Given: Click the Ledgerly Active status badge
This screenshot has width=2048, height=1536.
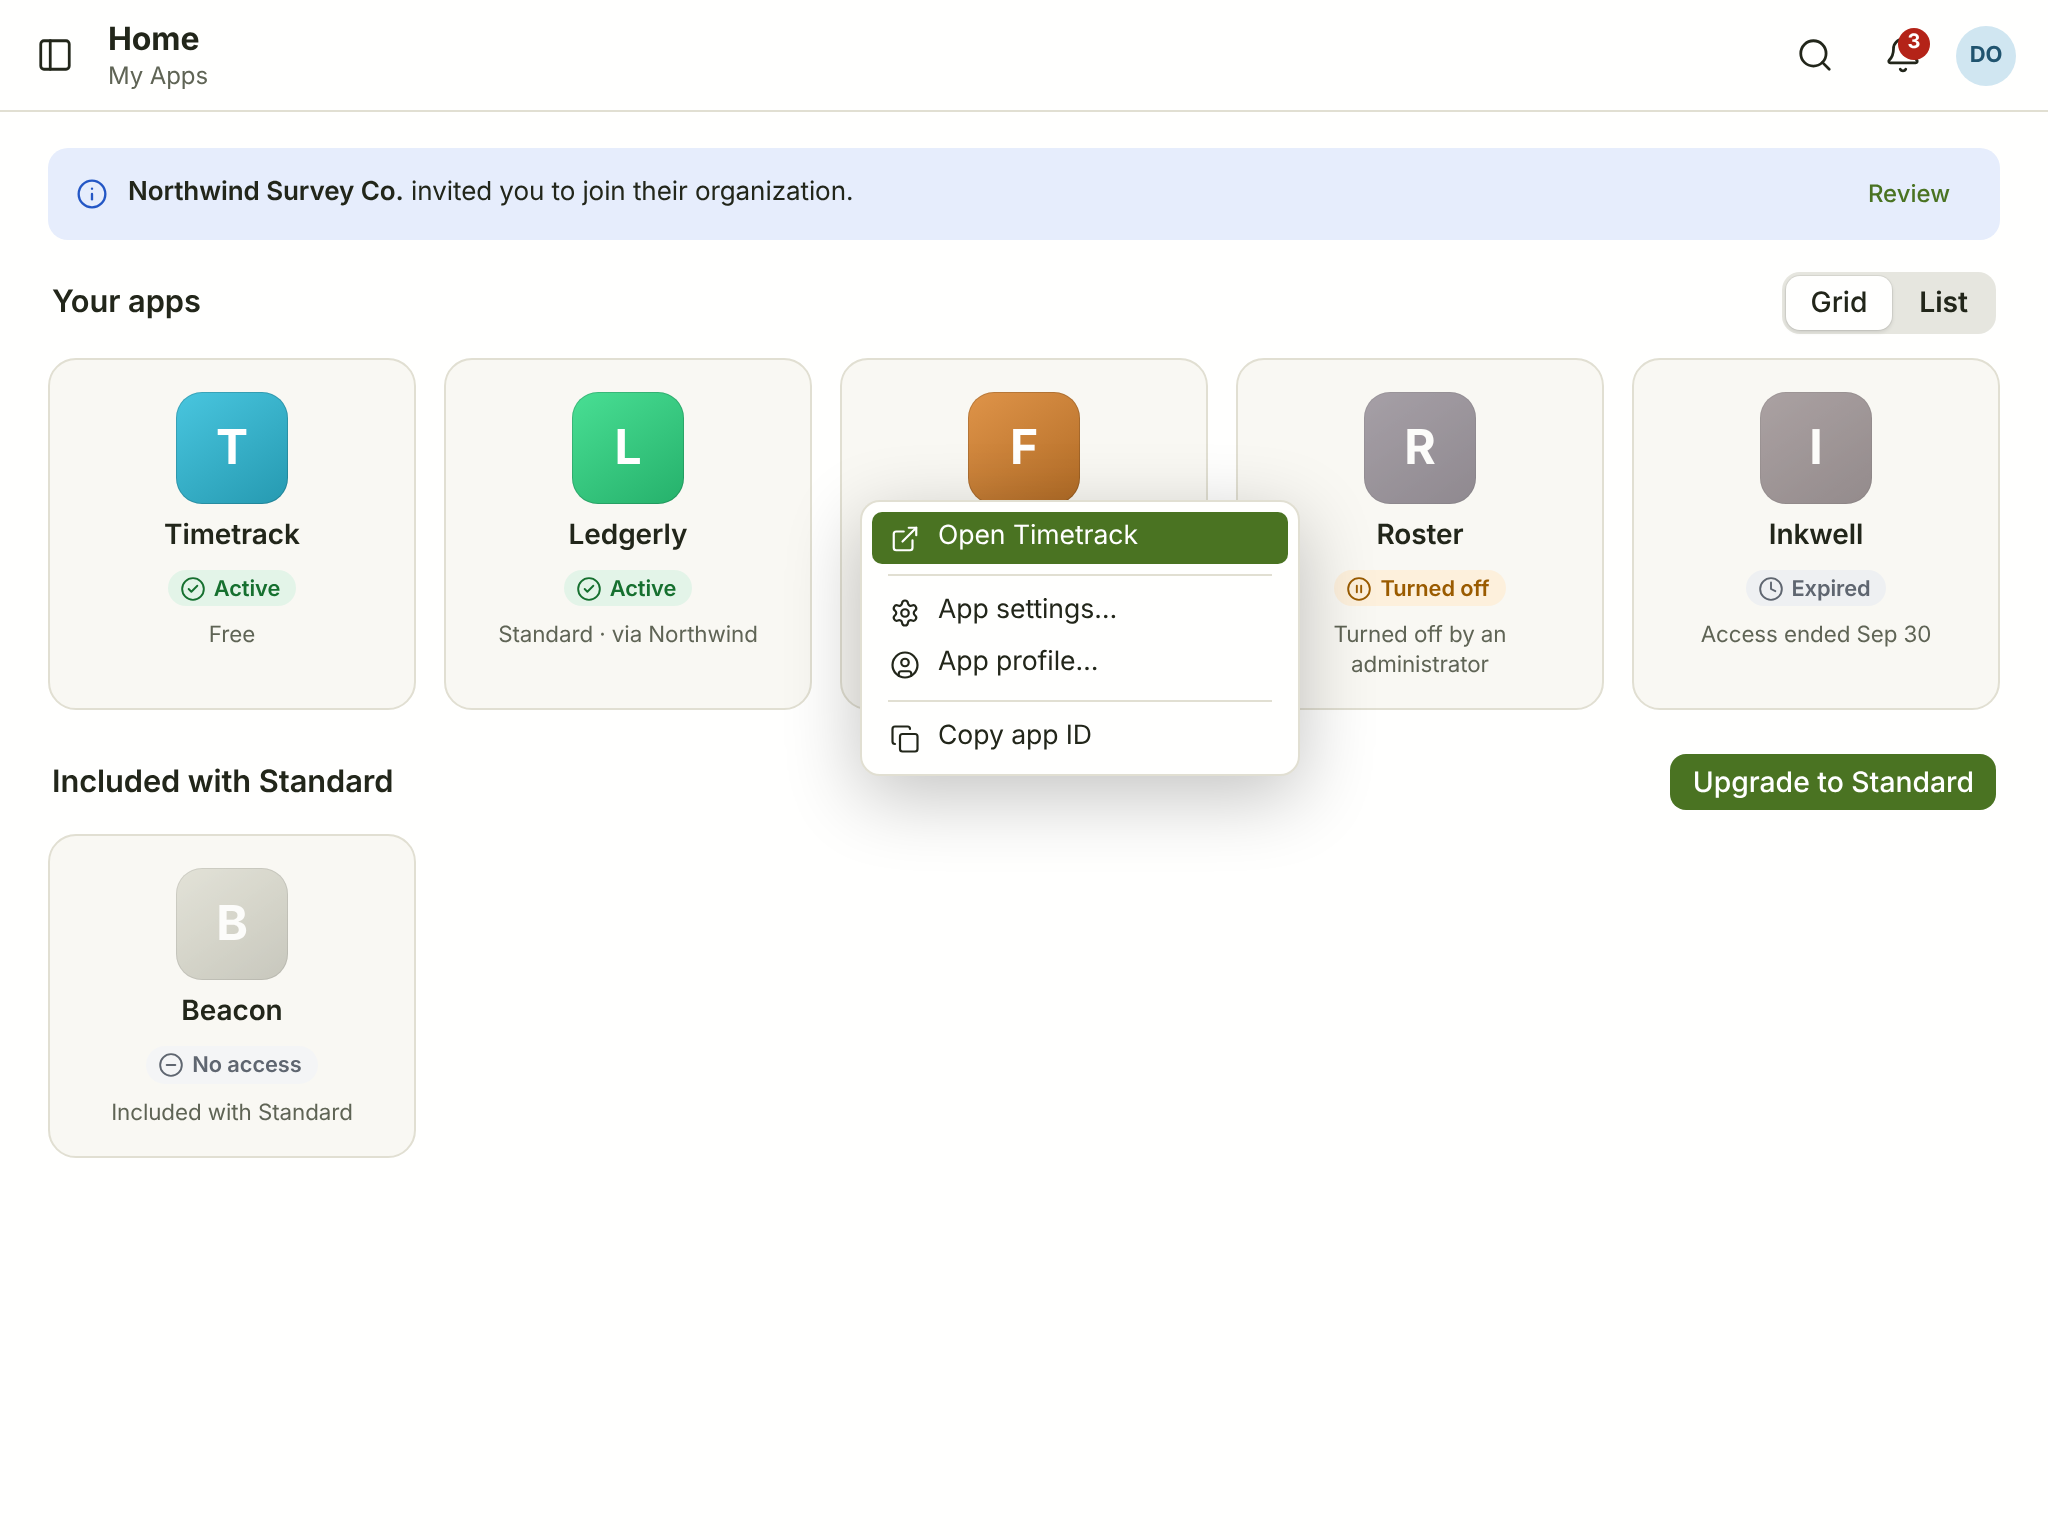Looking at the screenshot, I should [628, 588].
